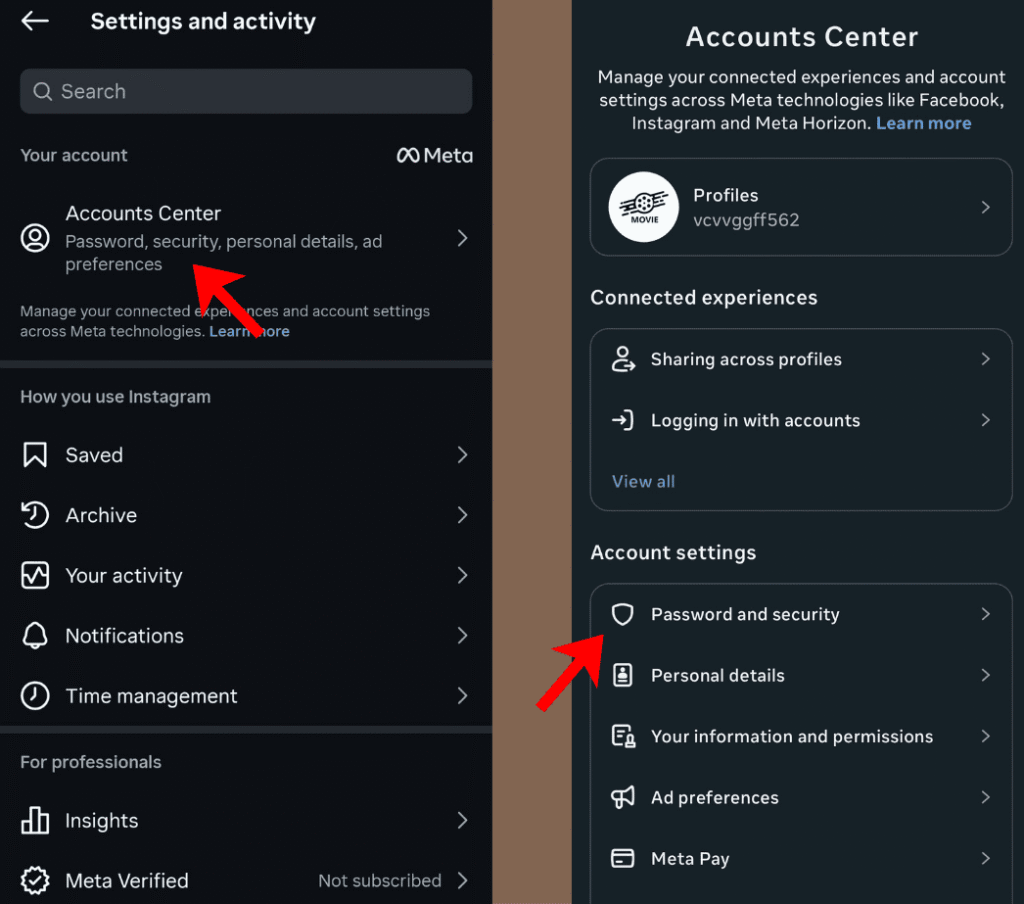Tap the back arrow in Settings header
Screen dimensions: 1024x904
pyautogui.click(x=35, y=21)
